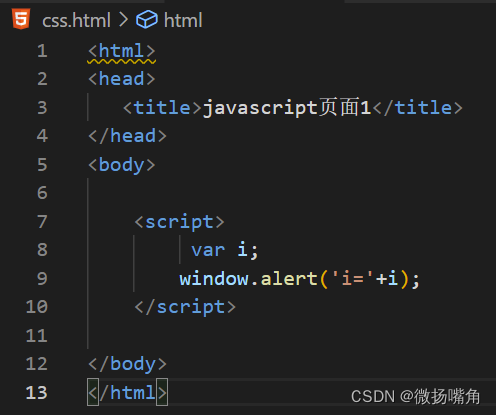This screenshot has height=415, width=496.
Task: Click the html symbol cube icon
Action: pyautogui.click(x=147, y=19)
